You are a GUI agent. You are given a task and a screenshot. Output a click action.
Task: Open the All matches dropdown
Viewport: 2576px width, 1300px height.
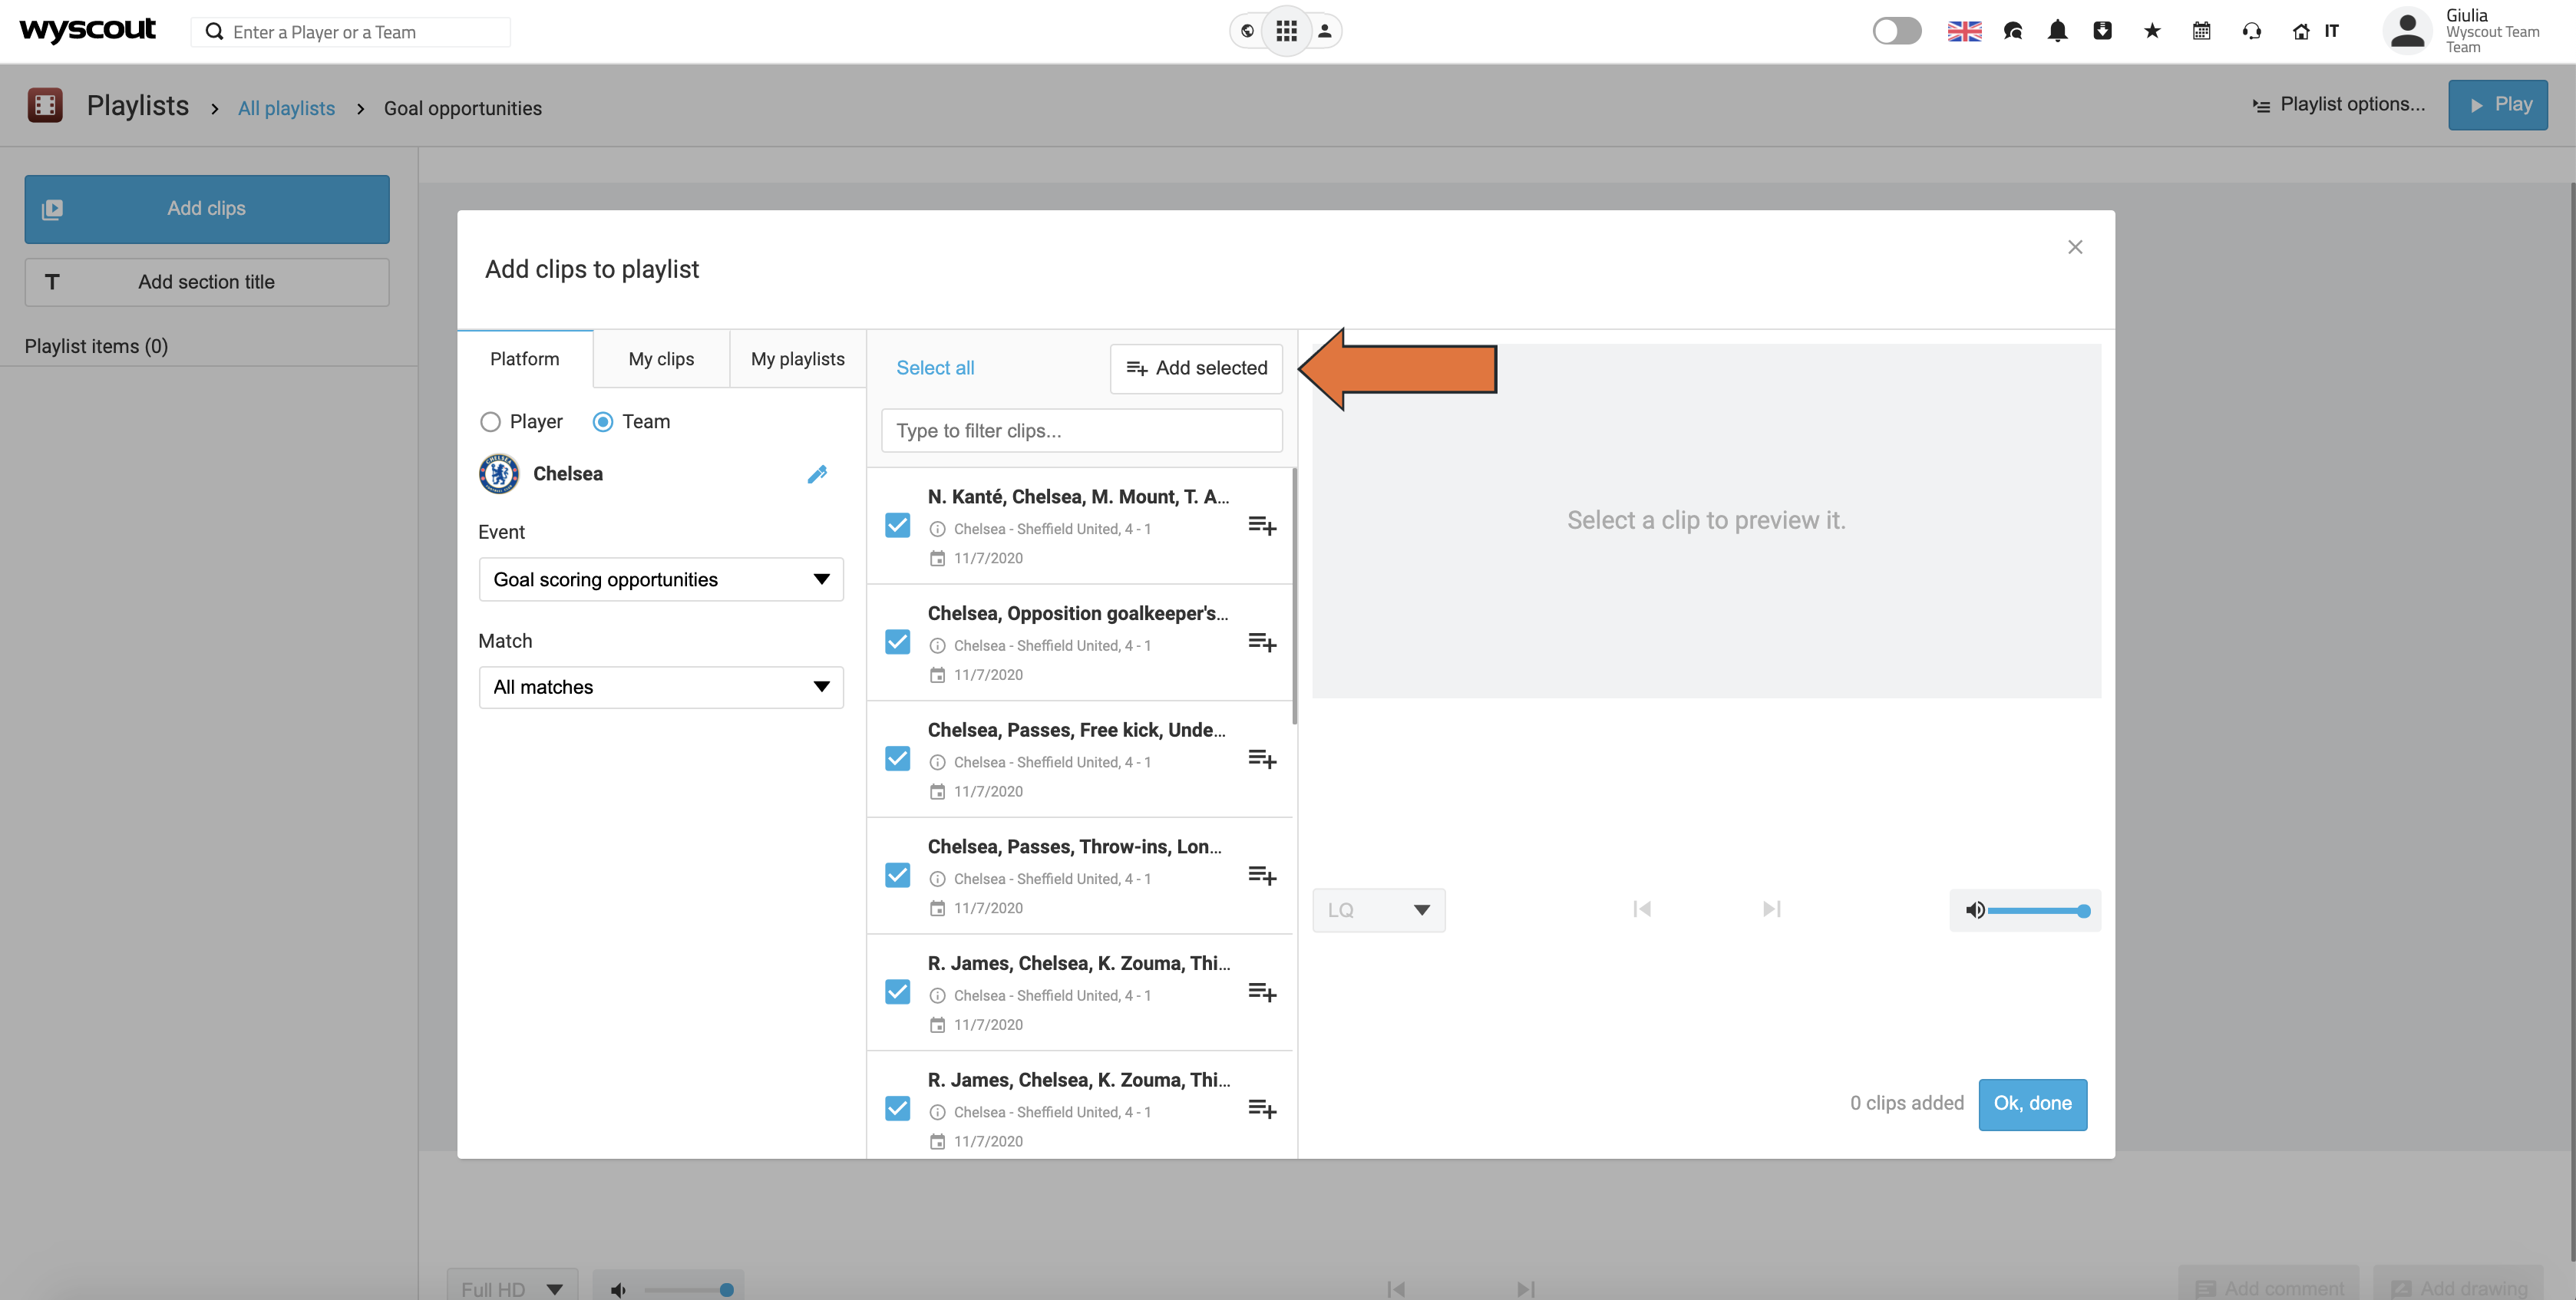[660, 687]
